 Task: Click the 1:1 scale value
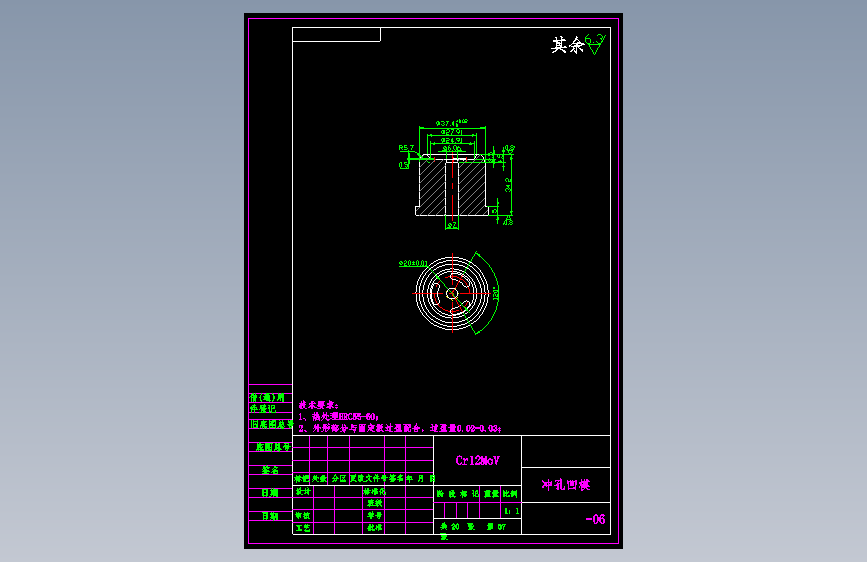[511, 512]
